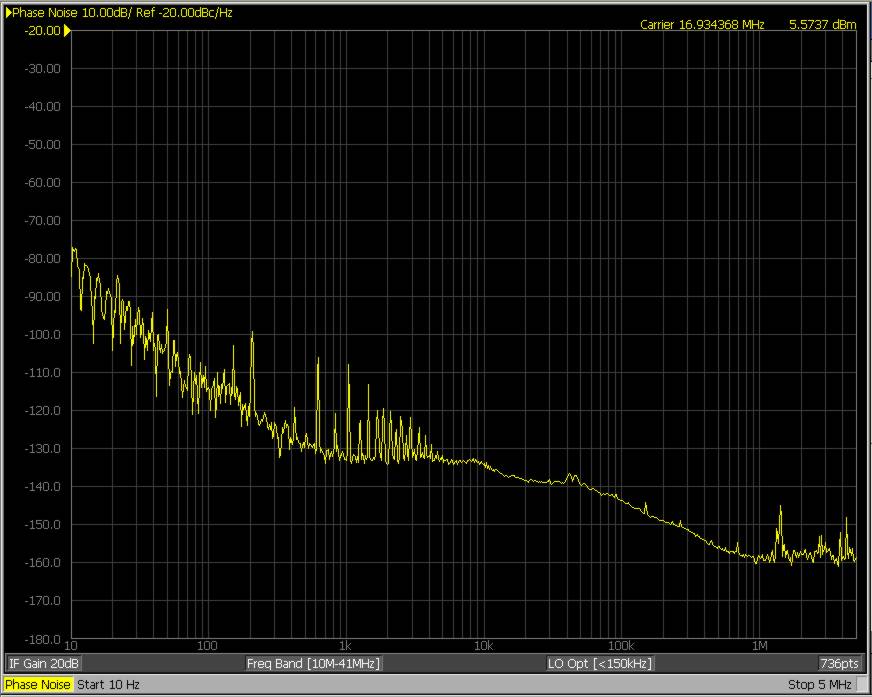The width and height of the screenshot is (872, 697).
Task: Click the 5.5737 dBm carrier power readout
Action: pos(823,25)
